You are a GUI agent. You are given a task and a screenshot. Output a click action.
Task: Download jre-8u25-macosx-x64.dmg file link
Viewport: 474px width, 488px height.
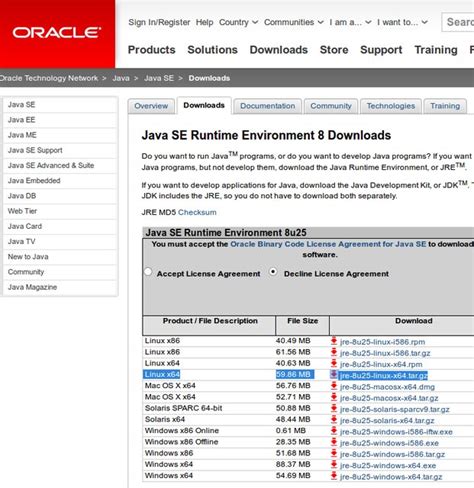[x=387, y=387]
